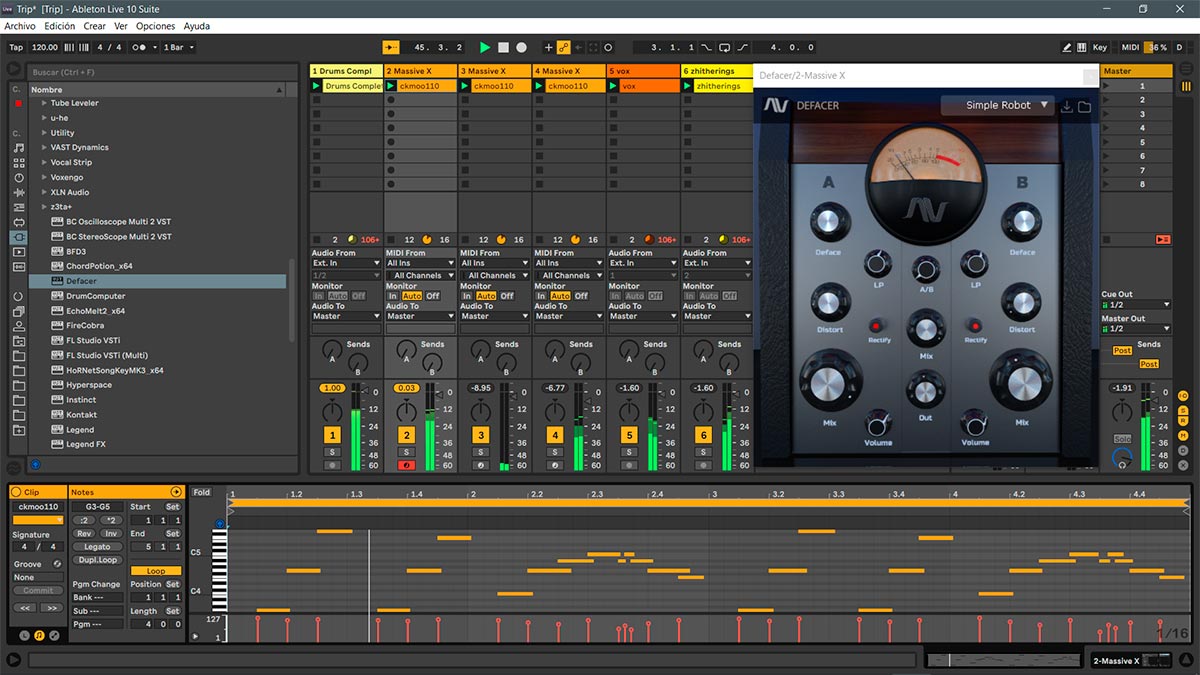Toggle the Computer MIDI Keyboard icon
Screen dimensions: 1200x675
tap(1082, 47)
